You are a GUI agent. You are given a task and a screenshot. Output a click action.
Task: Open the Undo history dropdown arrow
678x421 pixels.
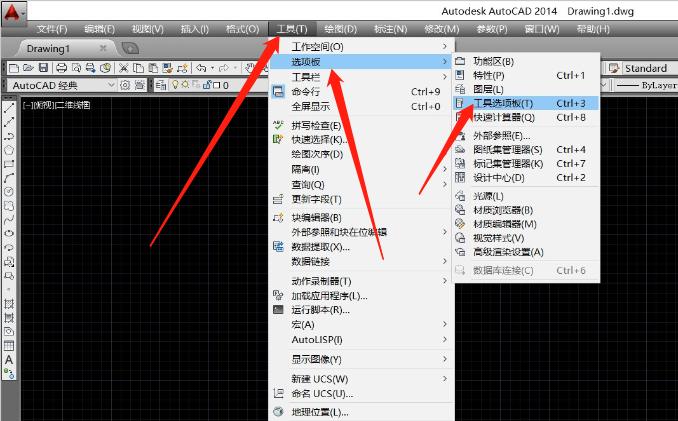coord(212,68)
